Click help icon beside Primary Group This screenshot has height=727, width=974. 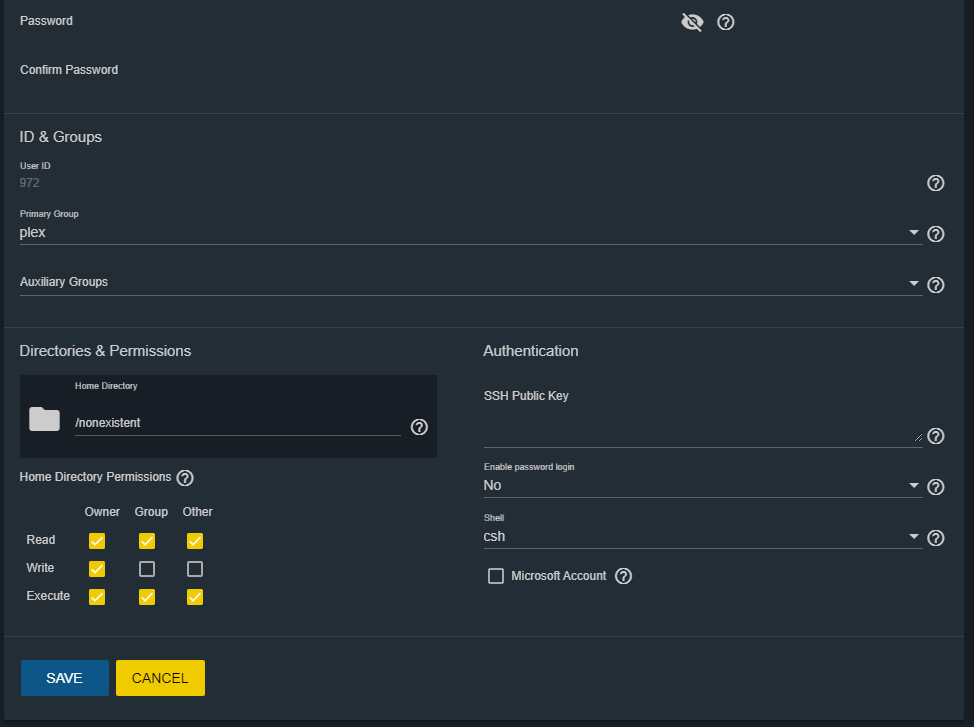[x=936, y=234]
